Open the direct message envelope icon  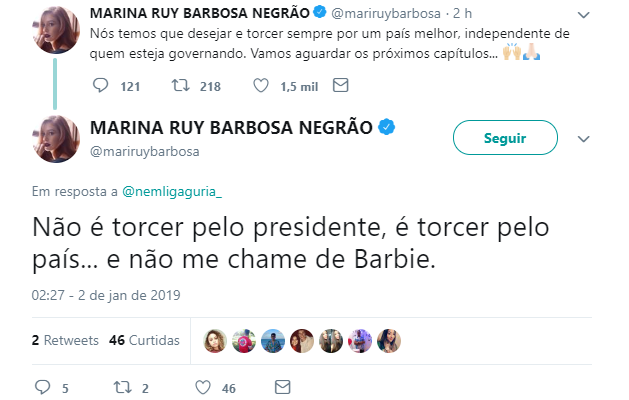point(281,387)
